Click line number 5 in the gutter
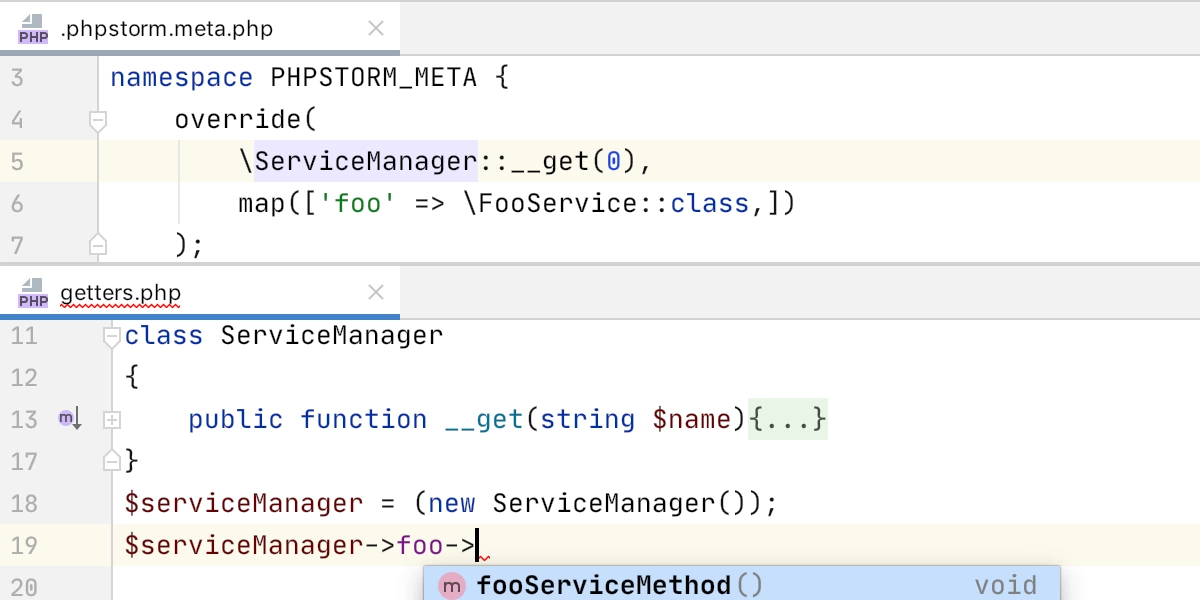 [17, 161]
